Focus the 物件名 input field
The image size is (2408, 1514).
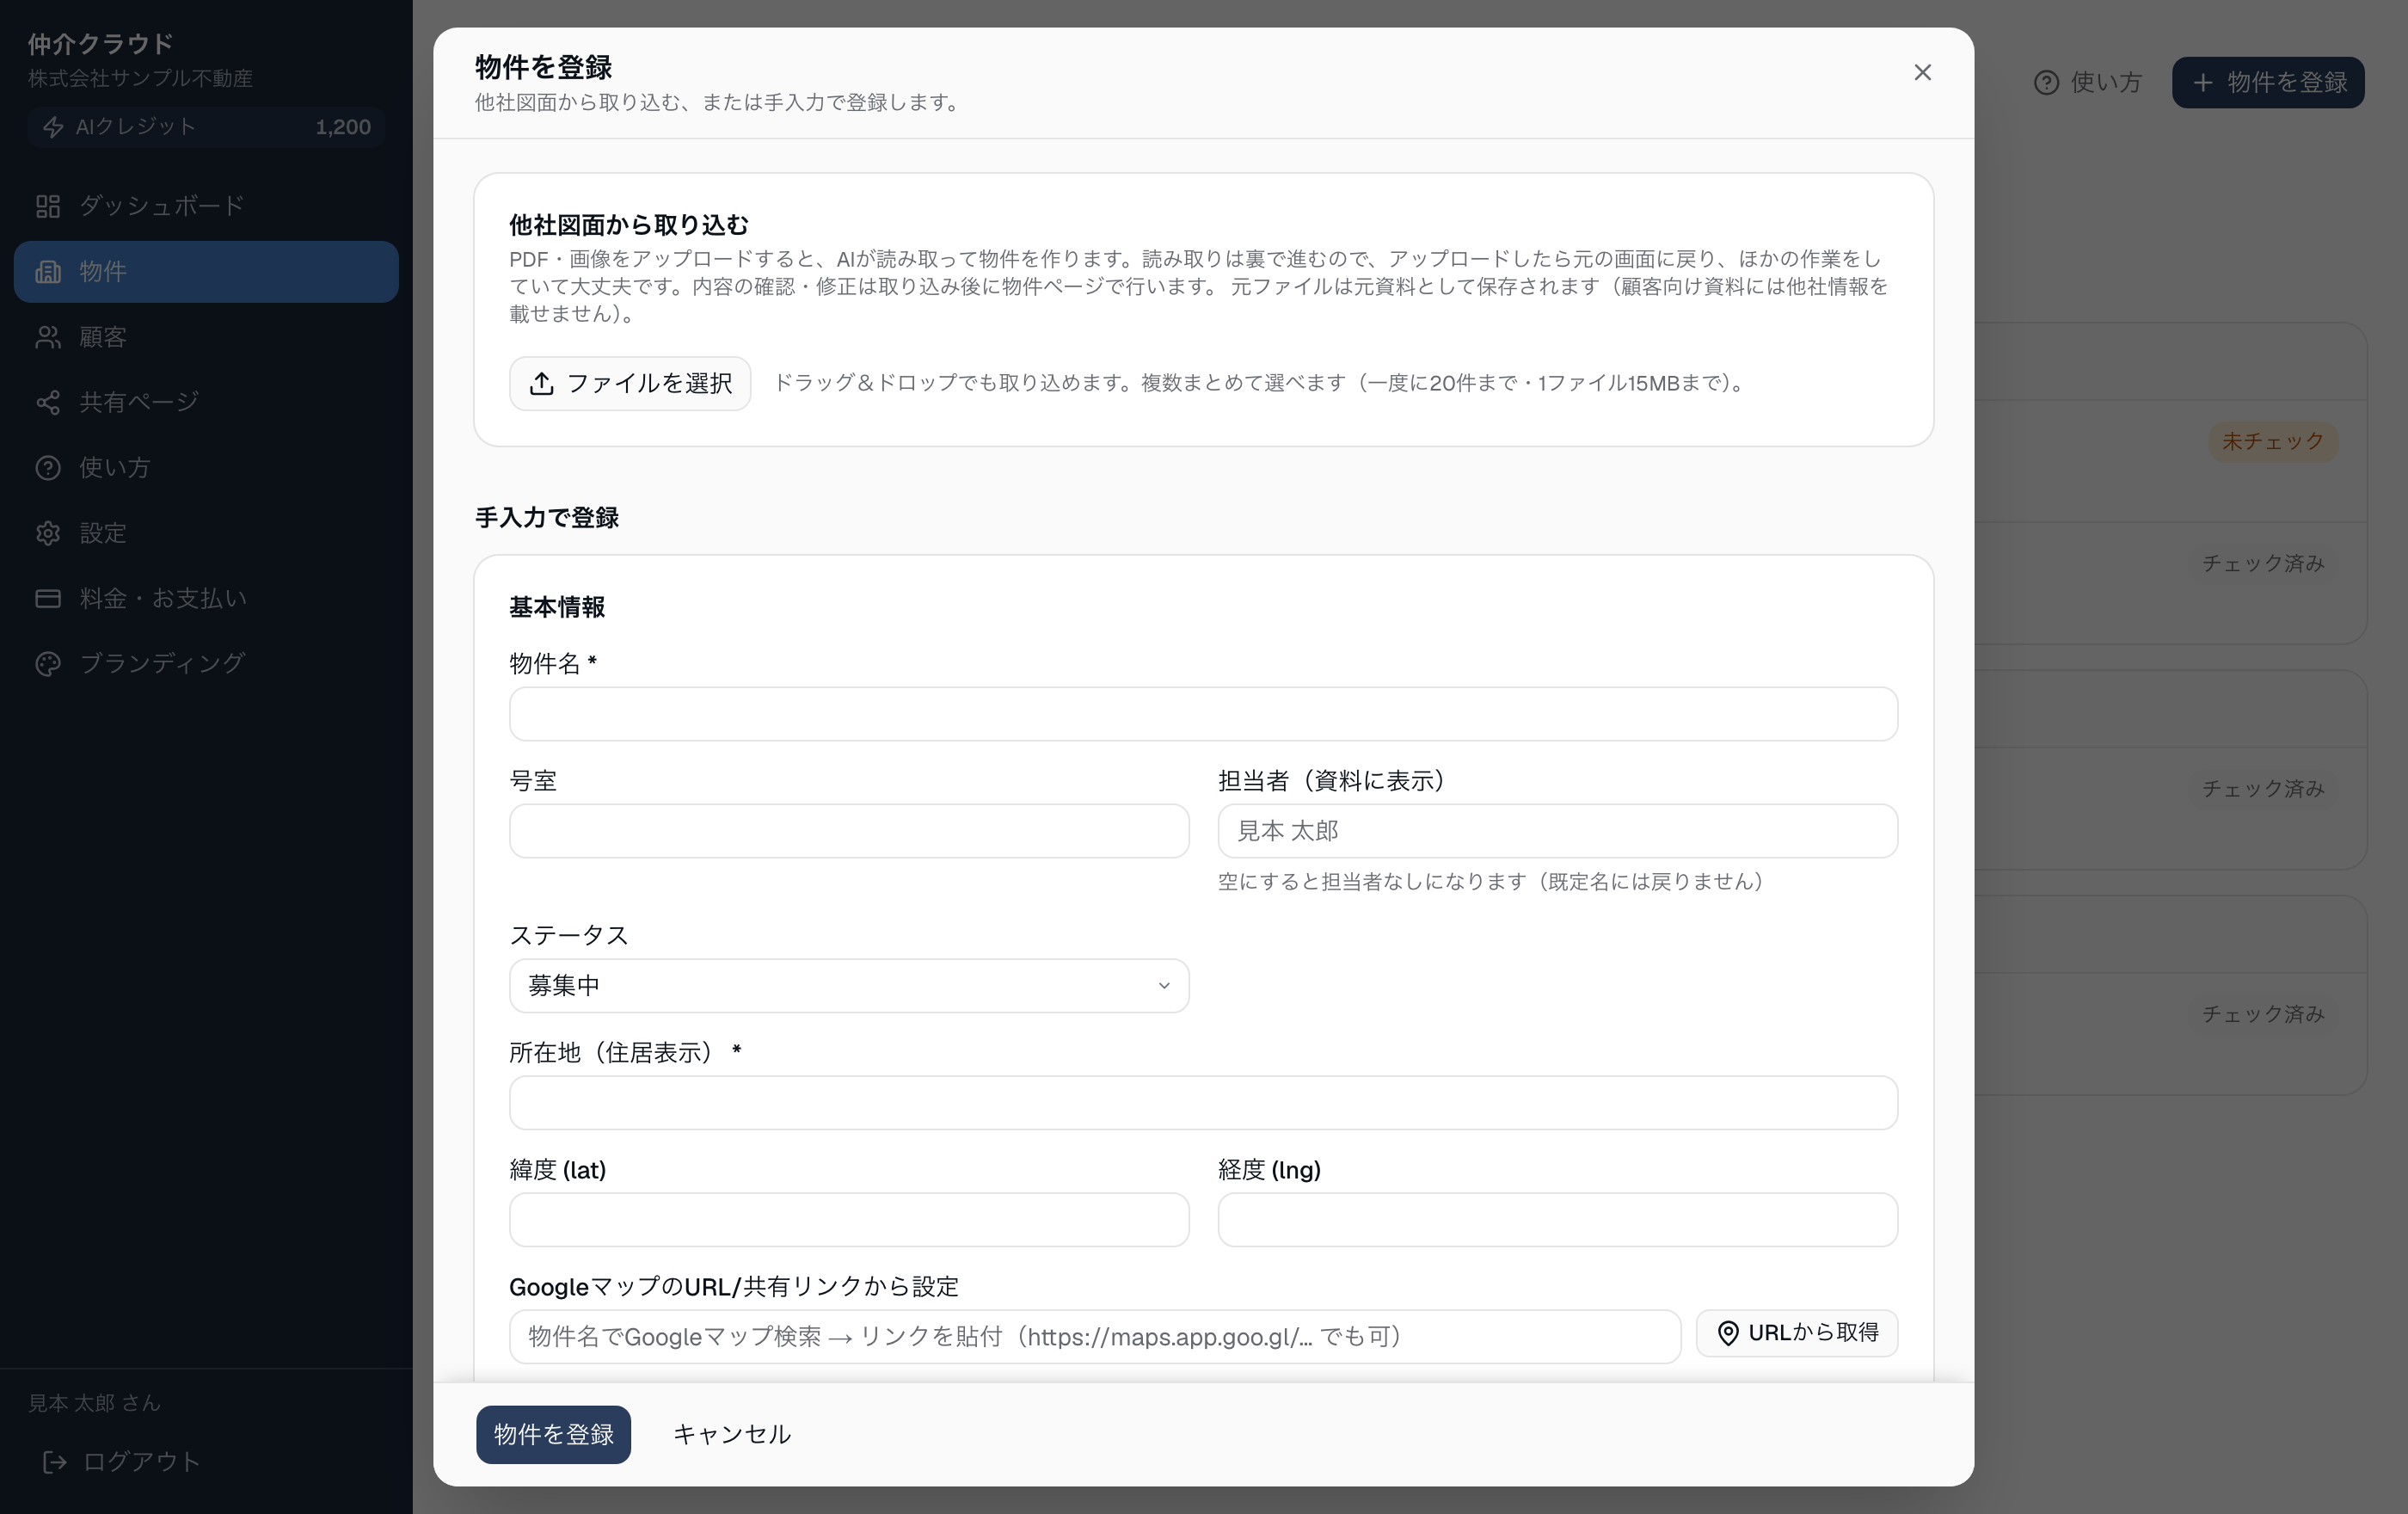pyautogui.click(x=1203, y=714)
